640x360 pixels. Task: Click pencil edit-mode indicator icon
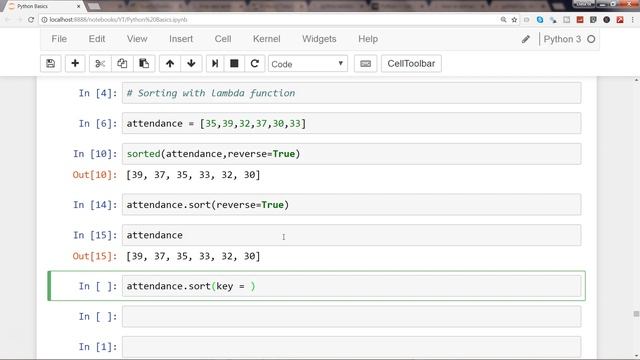click(x=526, y=39)
